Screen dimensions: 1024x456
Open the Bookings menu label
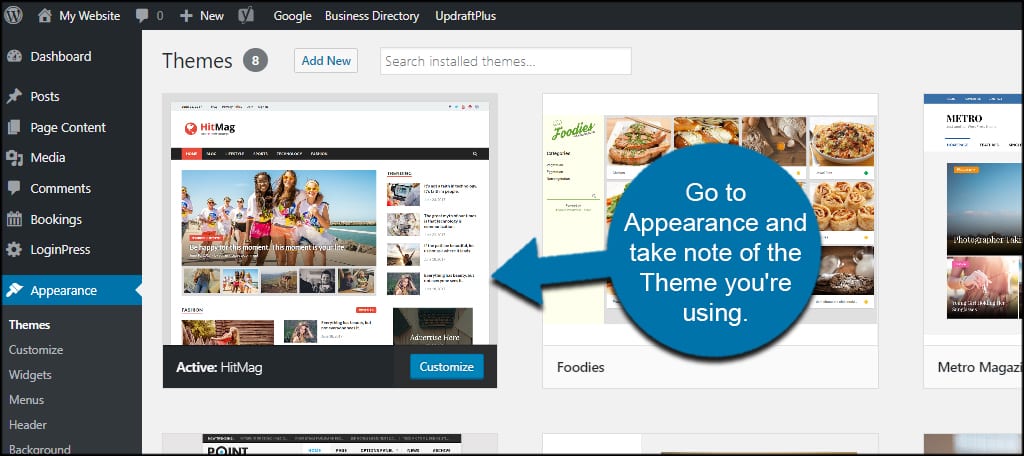point(56,220)
